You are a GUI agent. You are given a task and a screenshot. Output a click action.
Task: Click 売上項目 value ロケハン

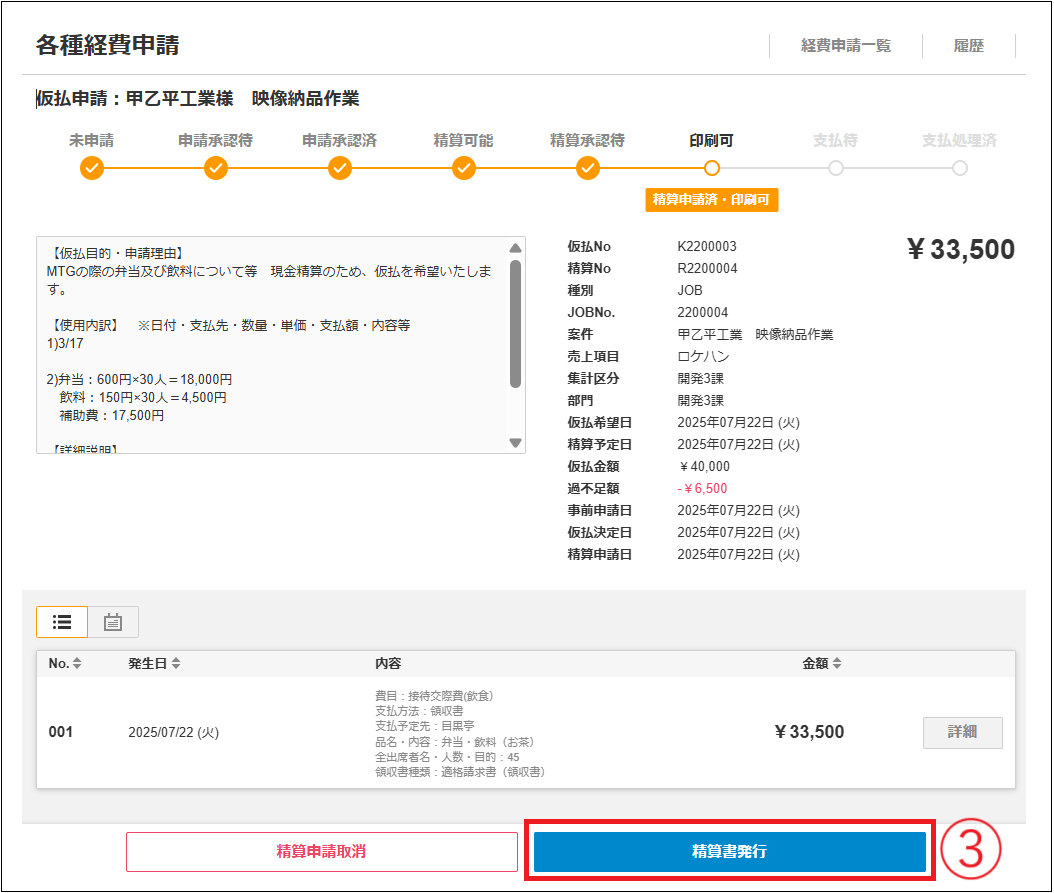[x=703, y=356]
